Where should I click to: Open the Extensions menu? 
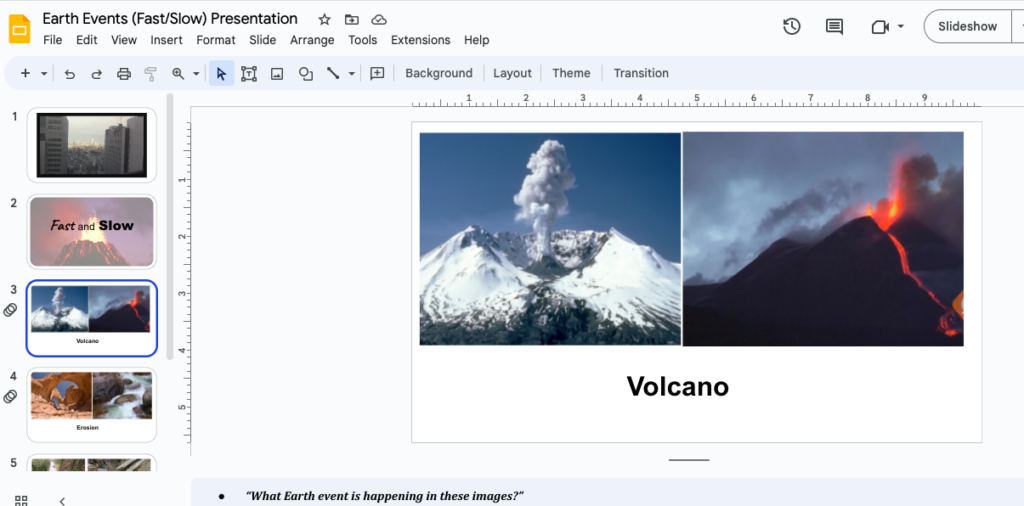click(x=420, y=40)
